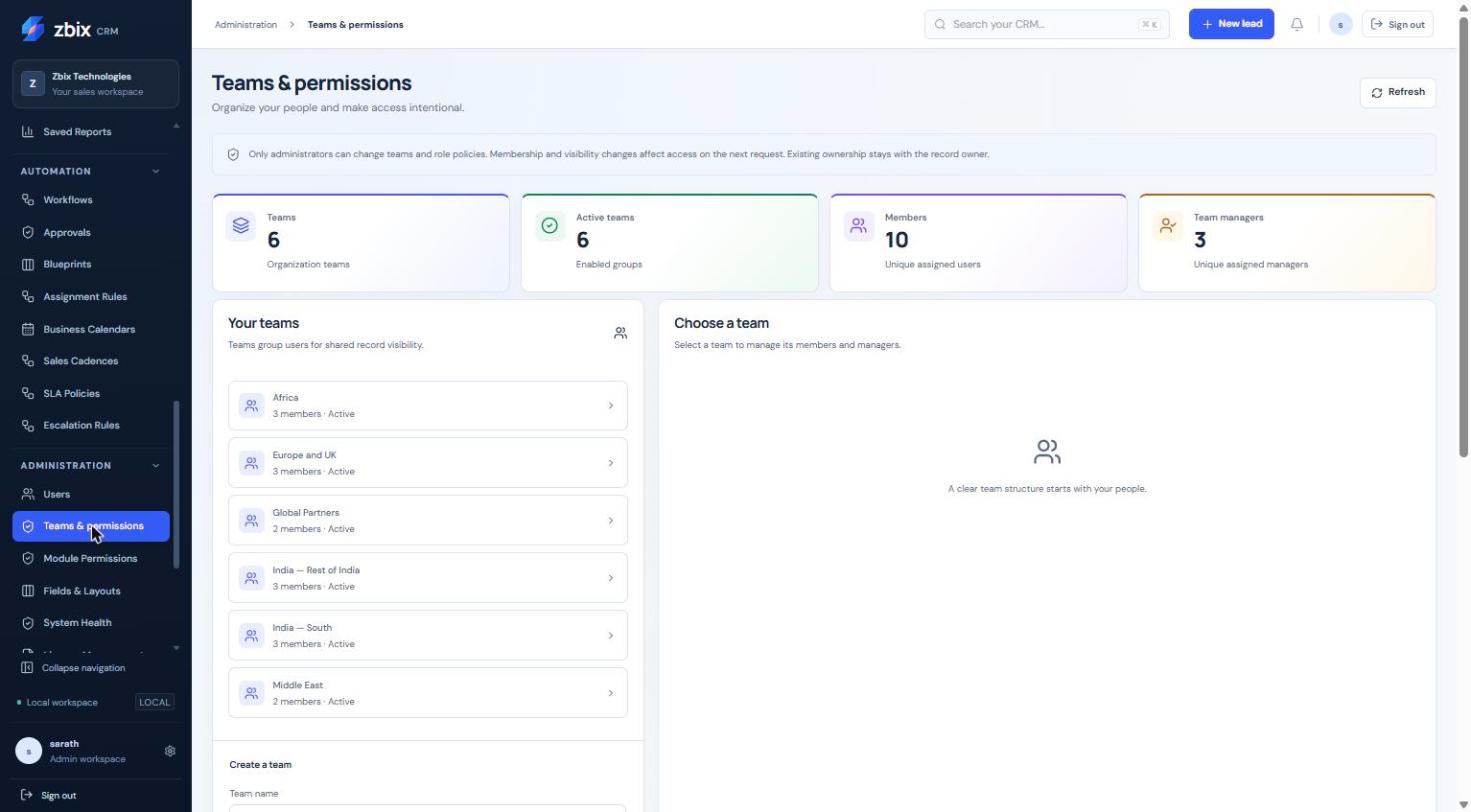Select the Zbix Technologies workspace switcher
This screenshot has height=812, width=1471.
click(x=96, y=84)
